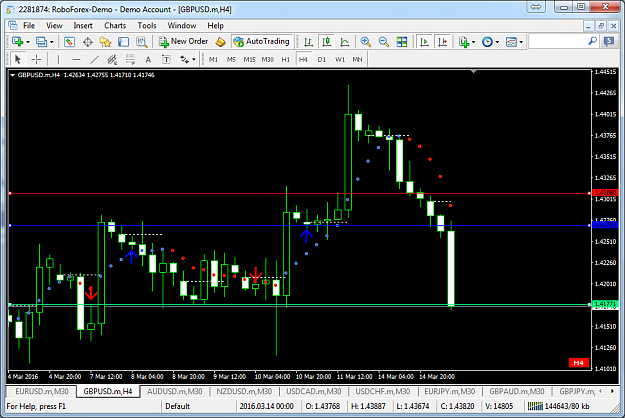Tile windows with the colored grid icon
The image size is (625, 418).
coord(402,41)
